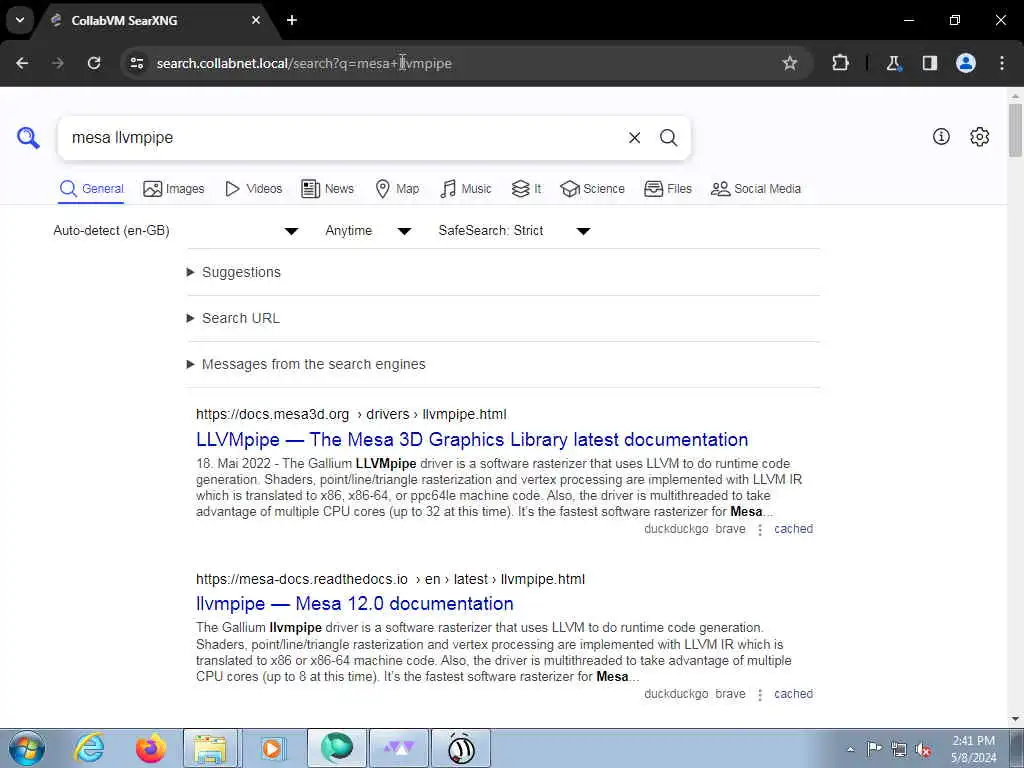Switch to the Images tab
The width and height of the screenshot is (1024, 768).
coord(174,189)
